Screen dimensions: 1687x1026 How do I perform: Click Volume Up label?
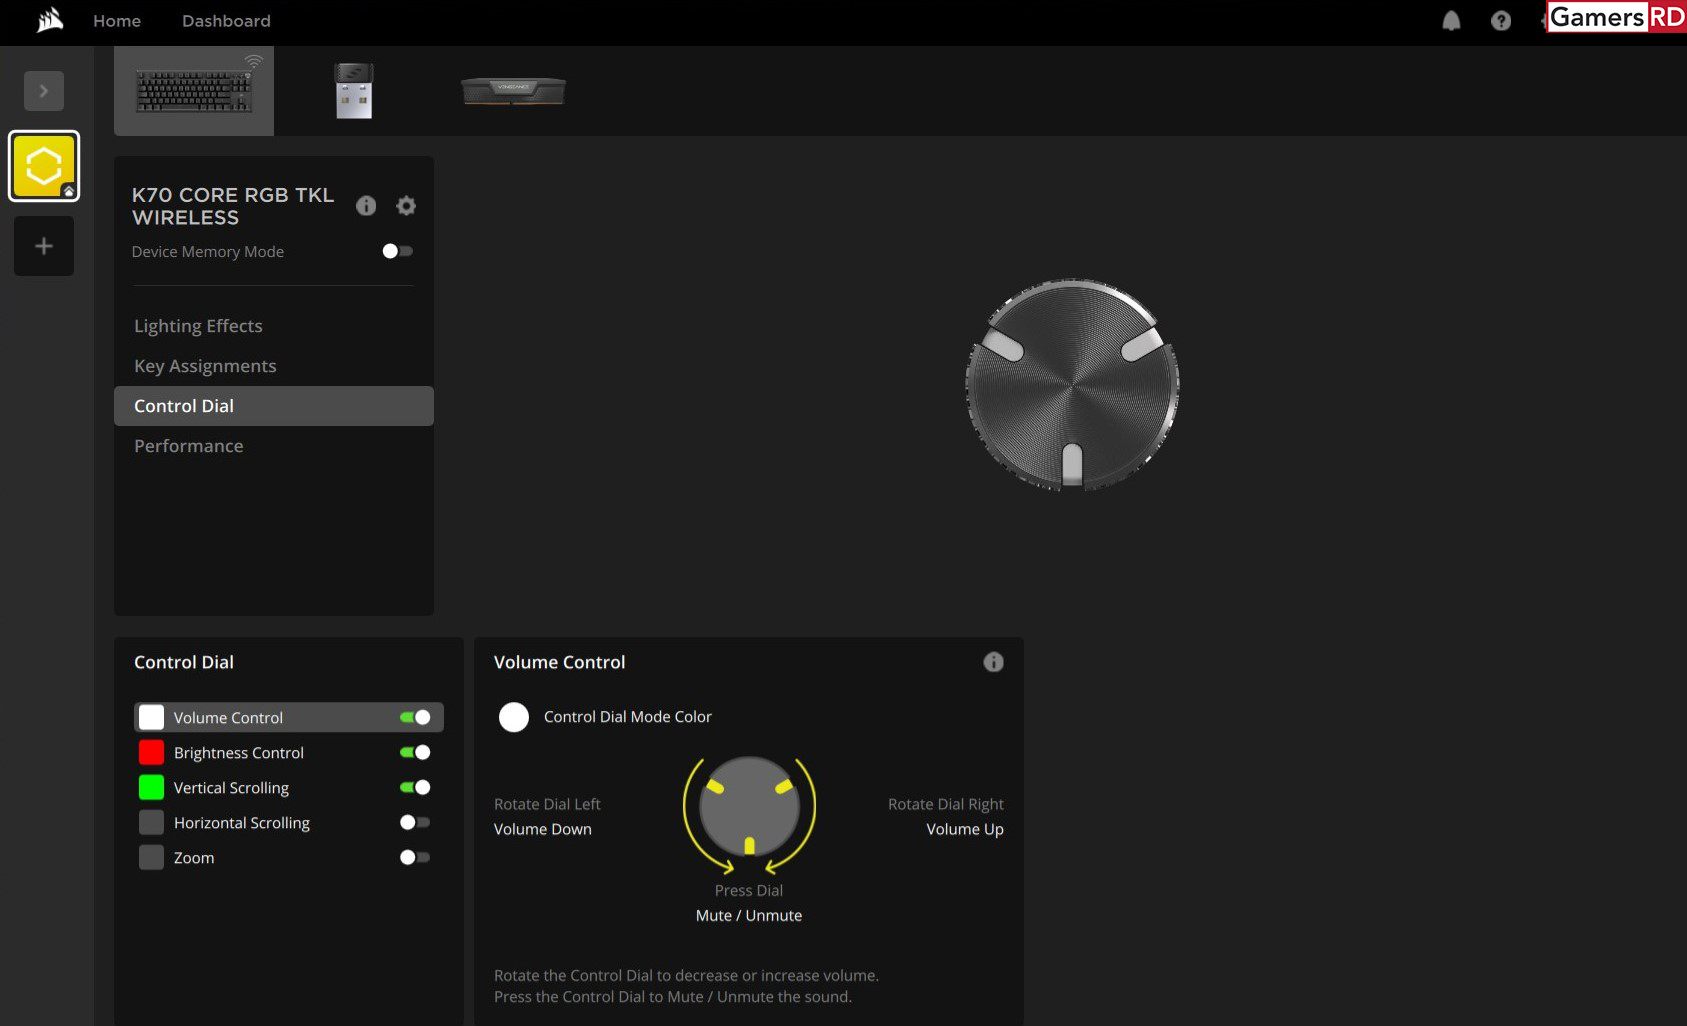[965, 829]
